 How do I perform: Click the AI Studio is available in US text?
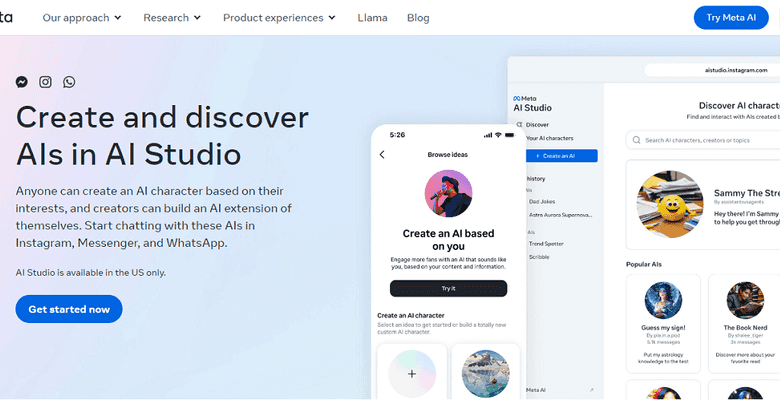click(91, 273)
